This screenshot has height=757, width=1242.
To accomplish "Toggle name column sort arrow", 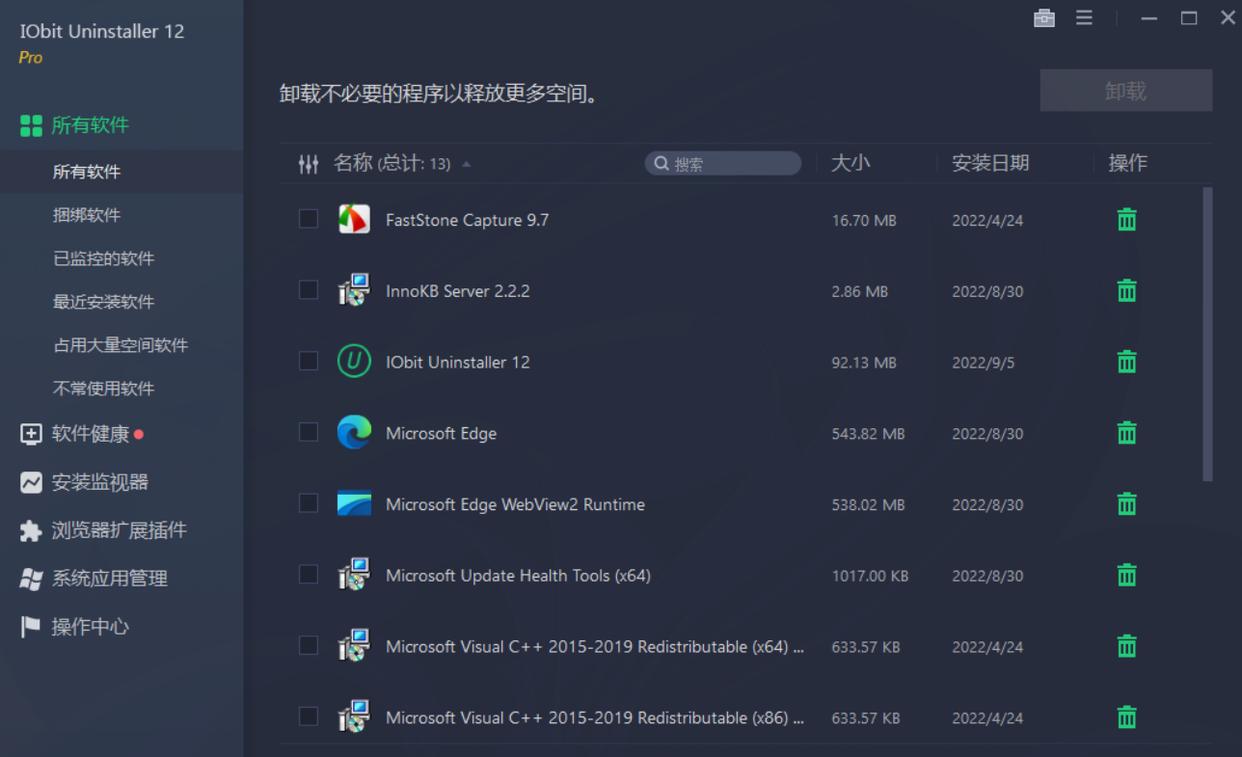I will 466,164.
